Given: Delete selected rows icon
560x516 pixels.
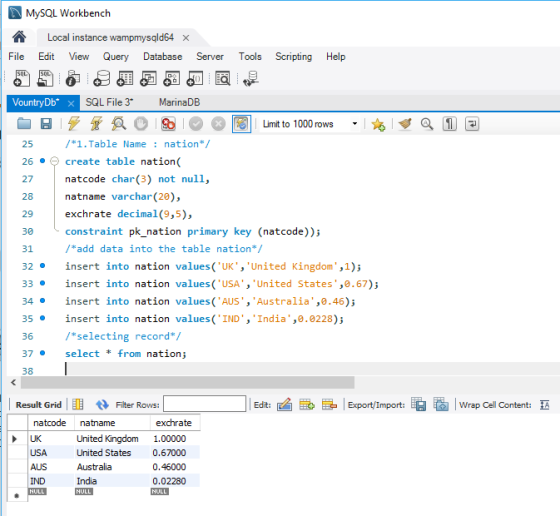Looking at the screenshot, I should [x=329, y=405].
